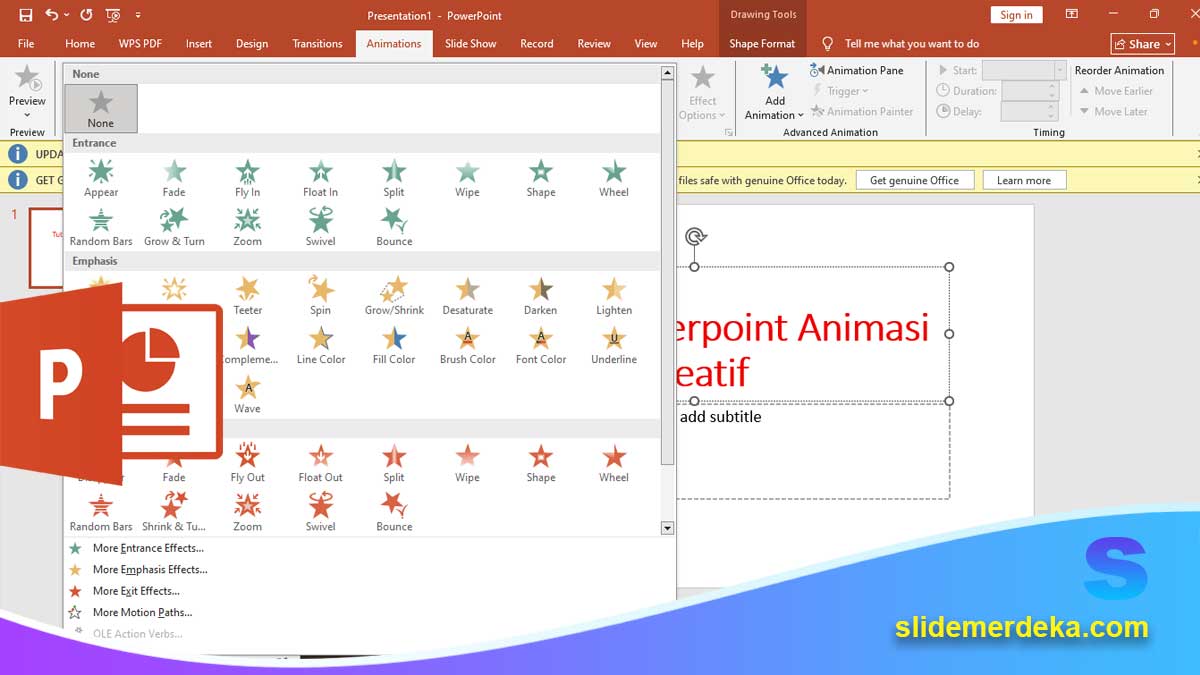Select the Shape entrance animation
The width and height of the screenshot is (1200, 675).
pos(540,178)
